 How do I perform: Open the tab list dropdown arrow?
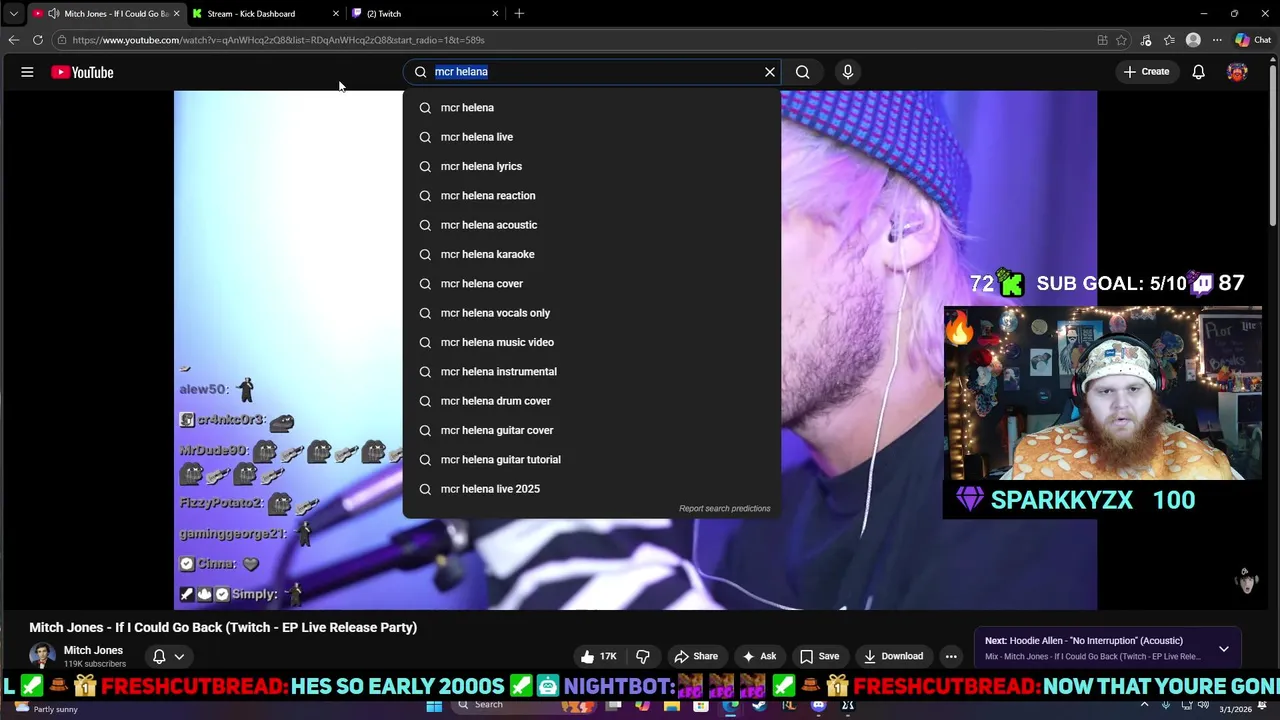[x=13, y=14]
